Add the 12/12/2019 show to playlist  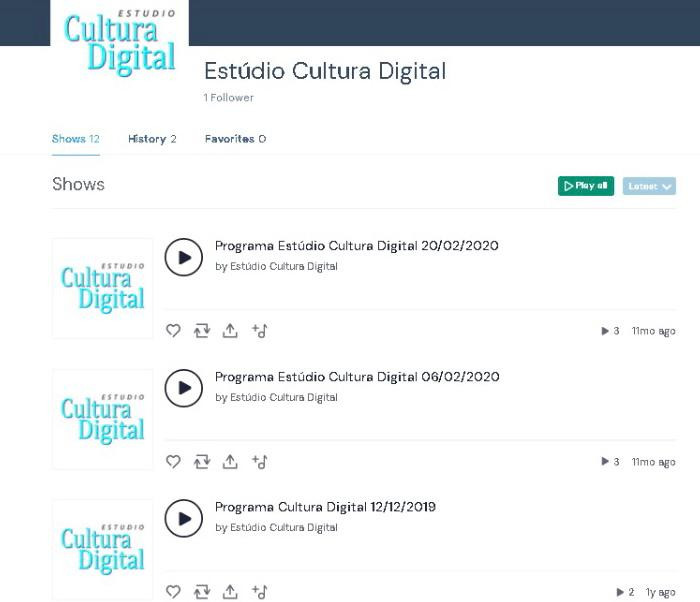click(259, 592)
